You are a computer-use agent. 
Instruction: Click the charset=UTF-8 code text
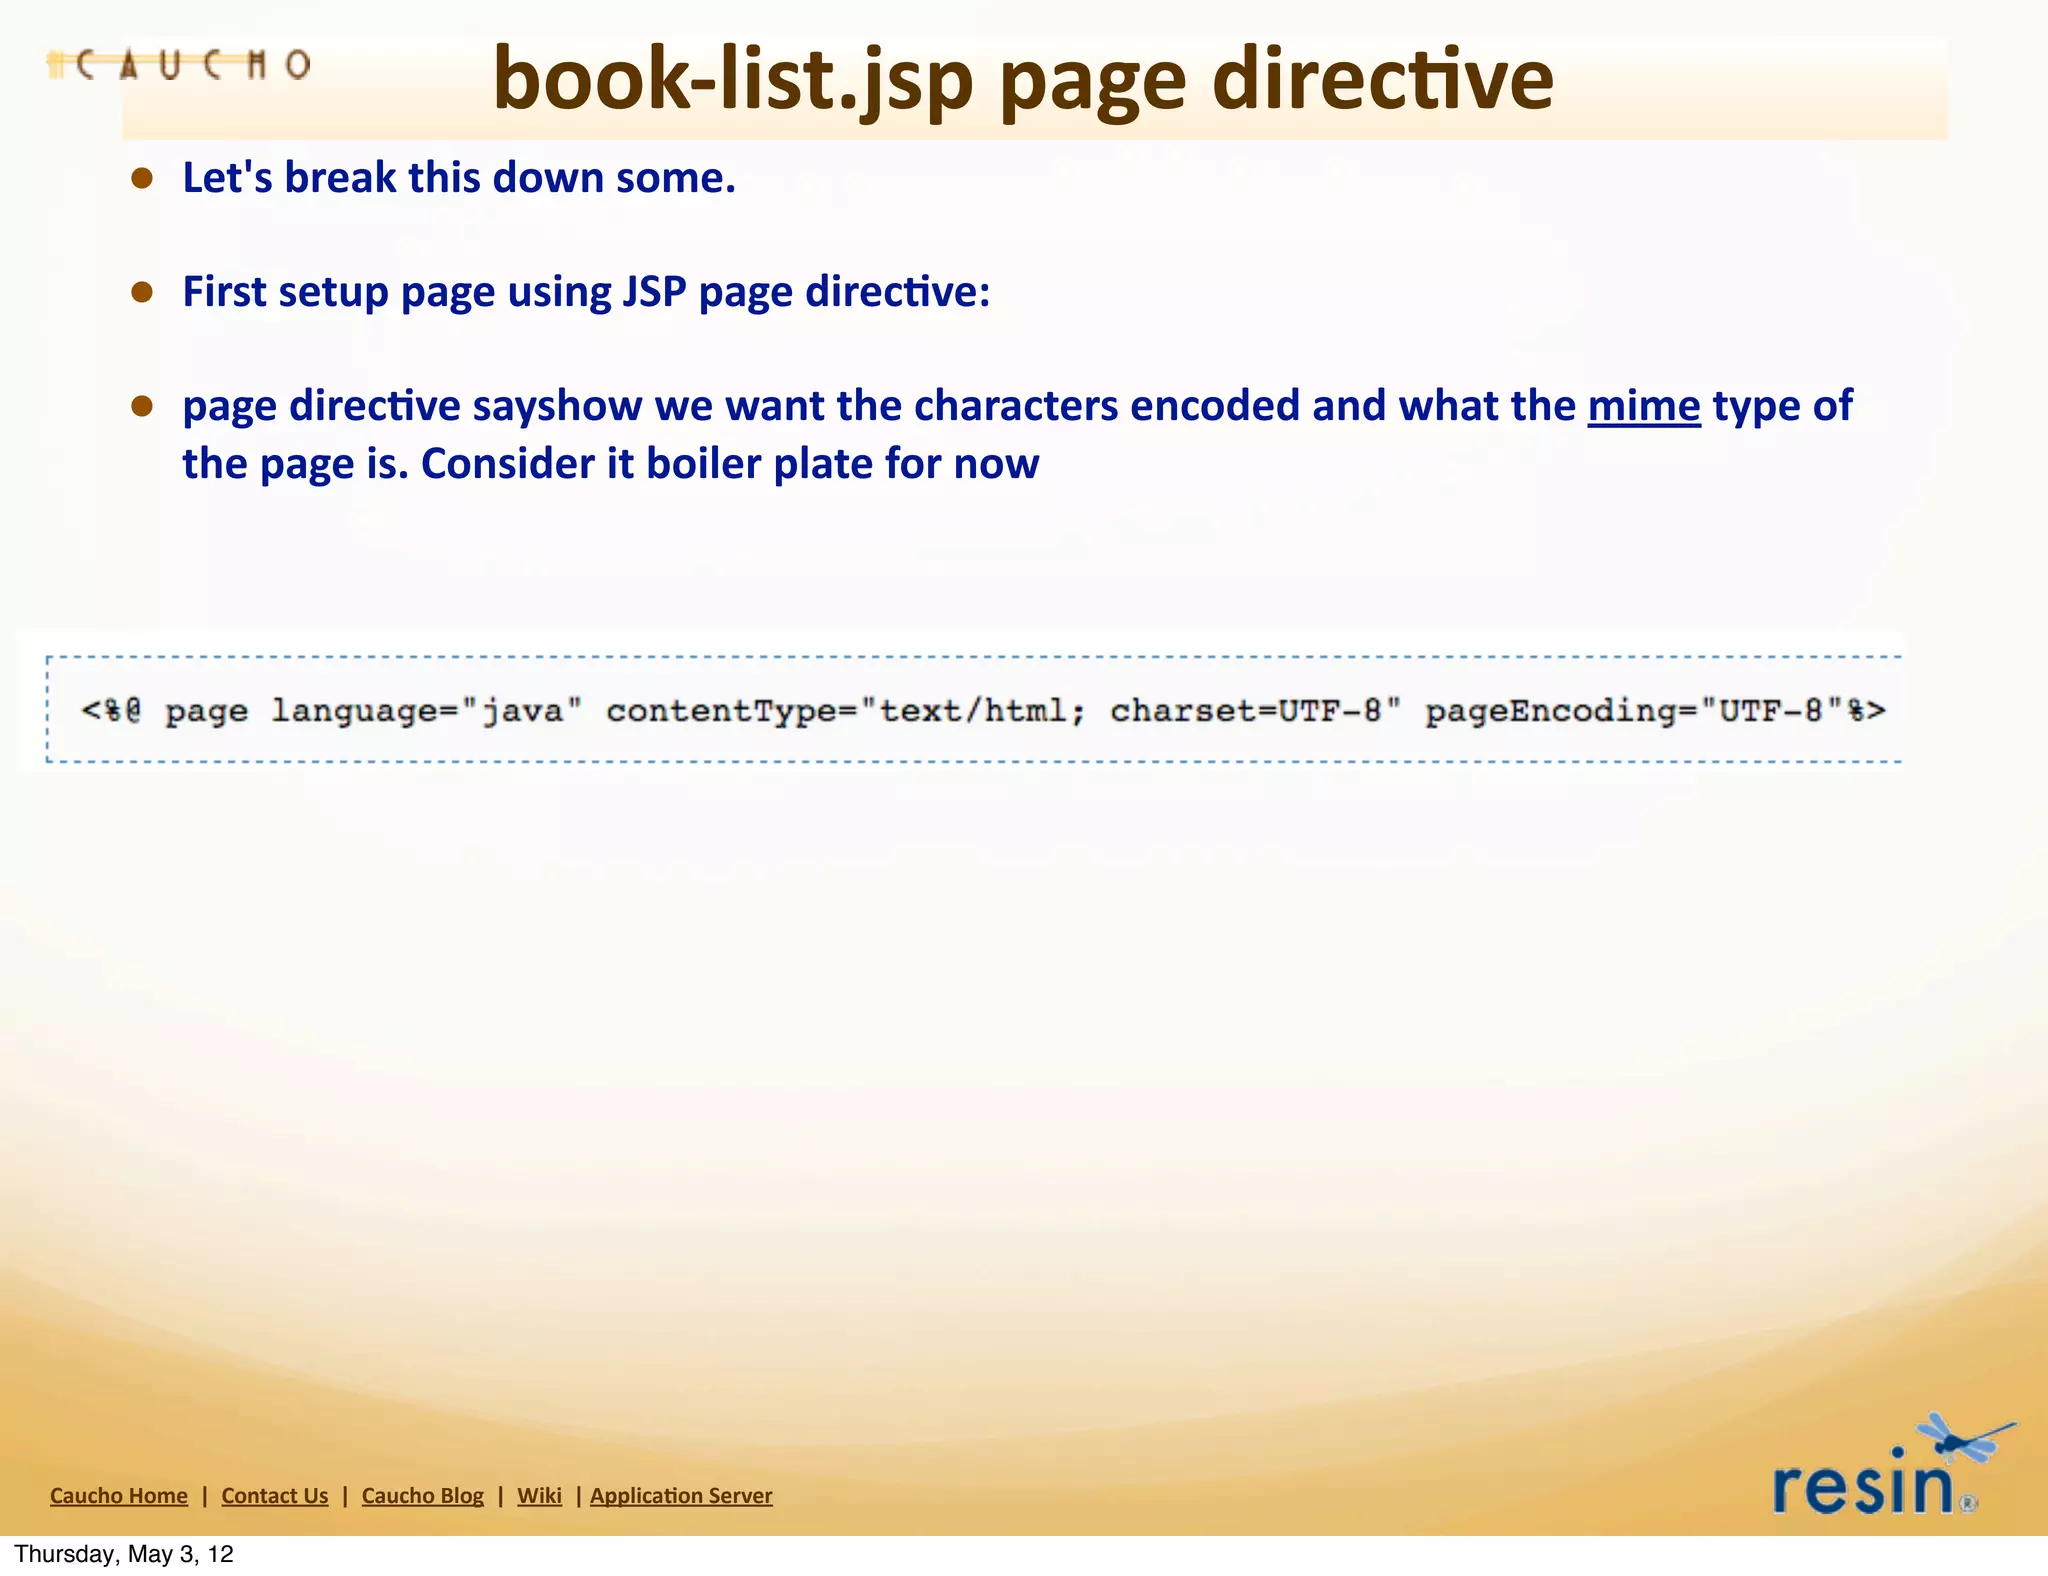pyautogui.click(x=1255, y=711)
